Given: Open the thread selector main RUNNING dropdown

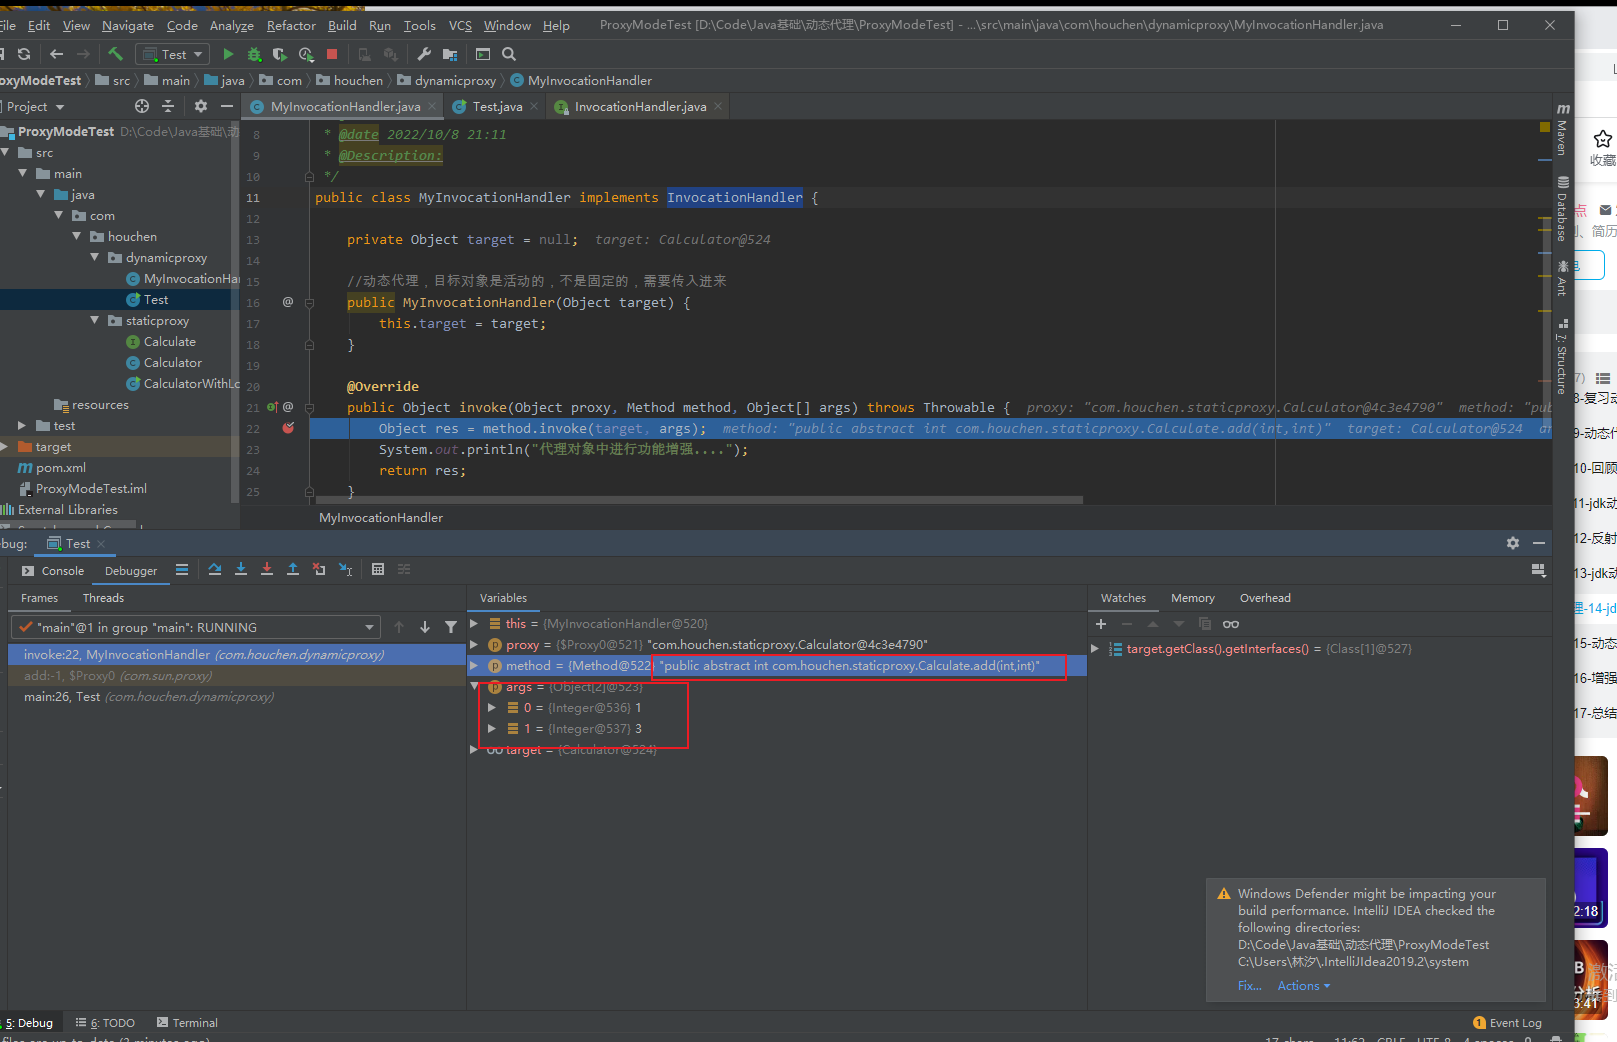Looking at the screenshot, I should (x=195, y=627).
